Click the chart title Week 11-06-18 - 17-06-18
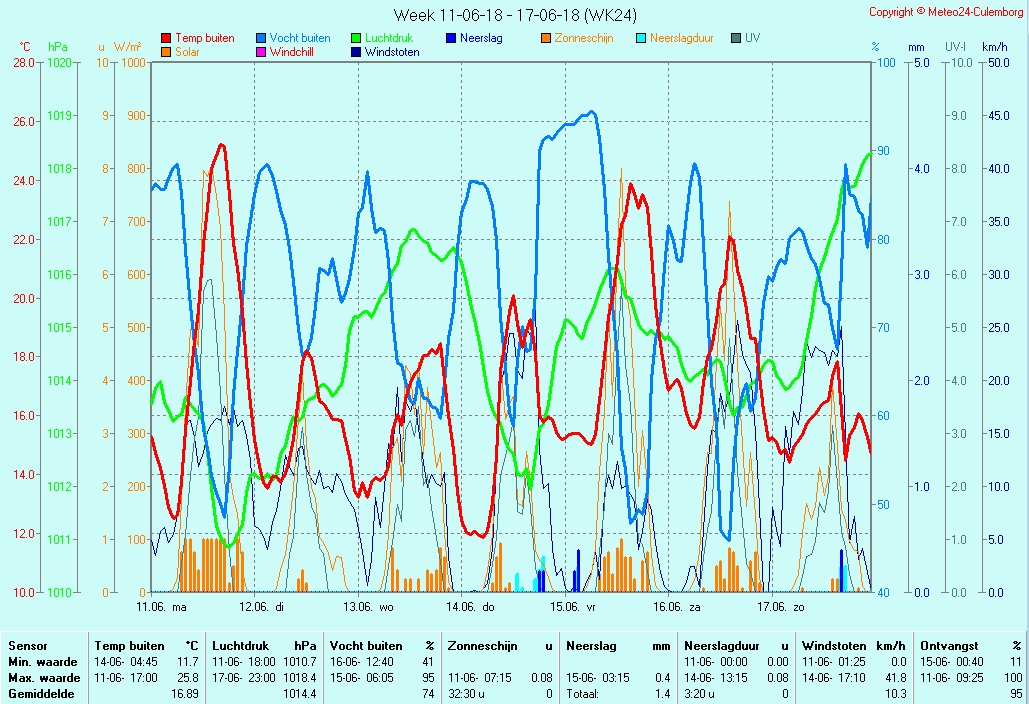The image size is (1029, 704). point(514,15)
